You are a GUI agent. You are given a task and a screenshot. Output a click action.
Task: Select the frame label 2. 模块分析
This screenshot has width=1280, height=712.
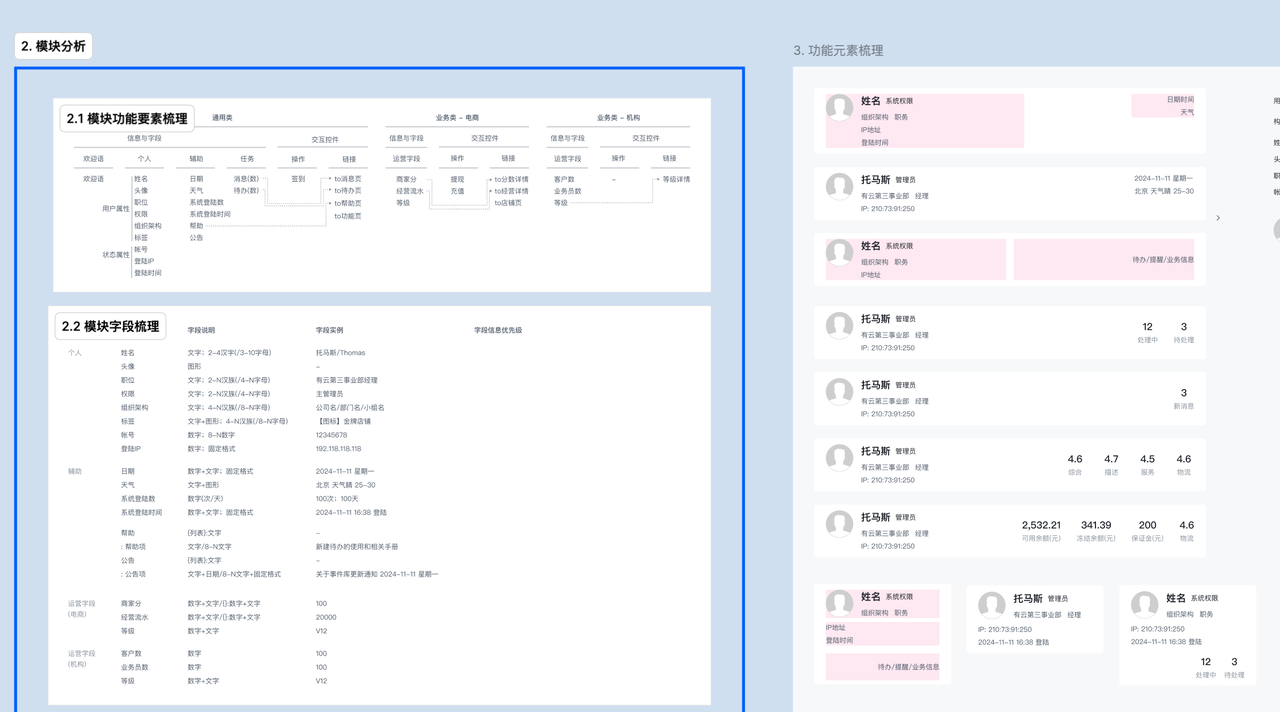(54, 46)
